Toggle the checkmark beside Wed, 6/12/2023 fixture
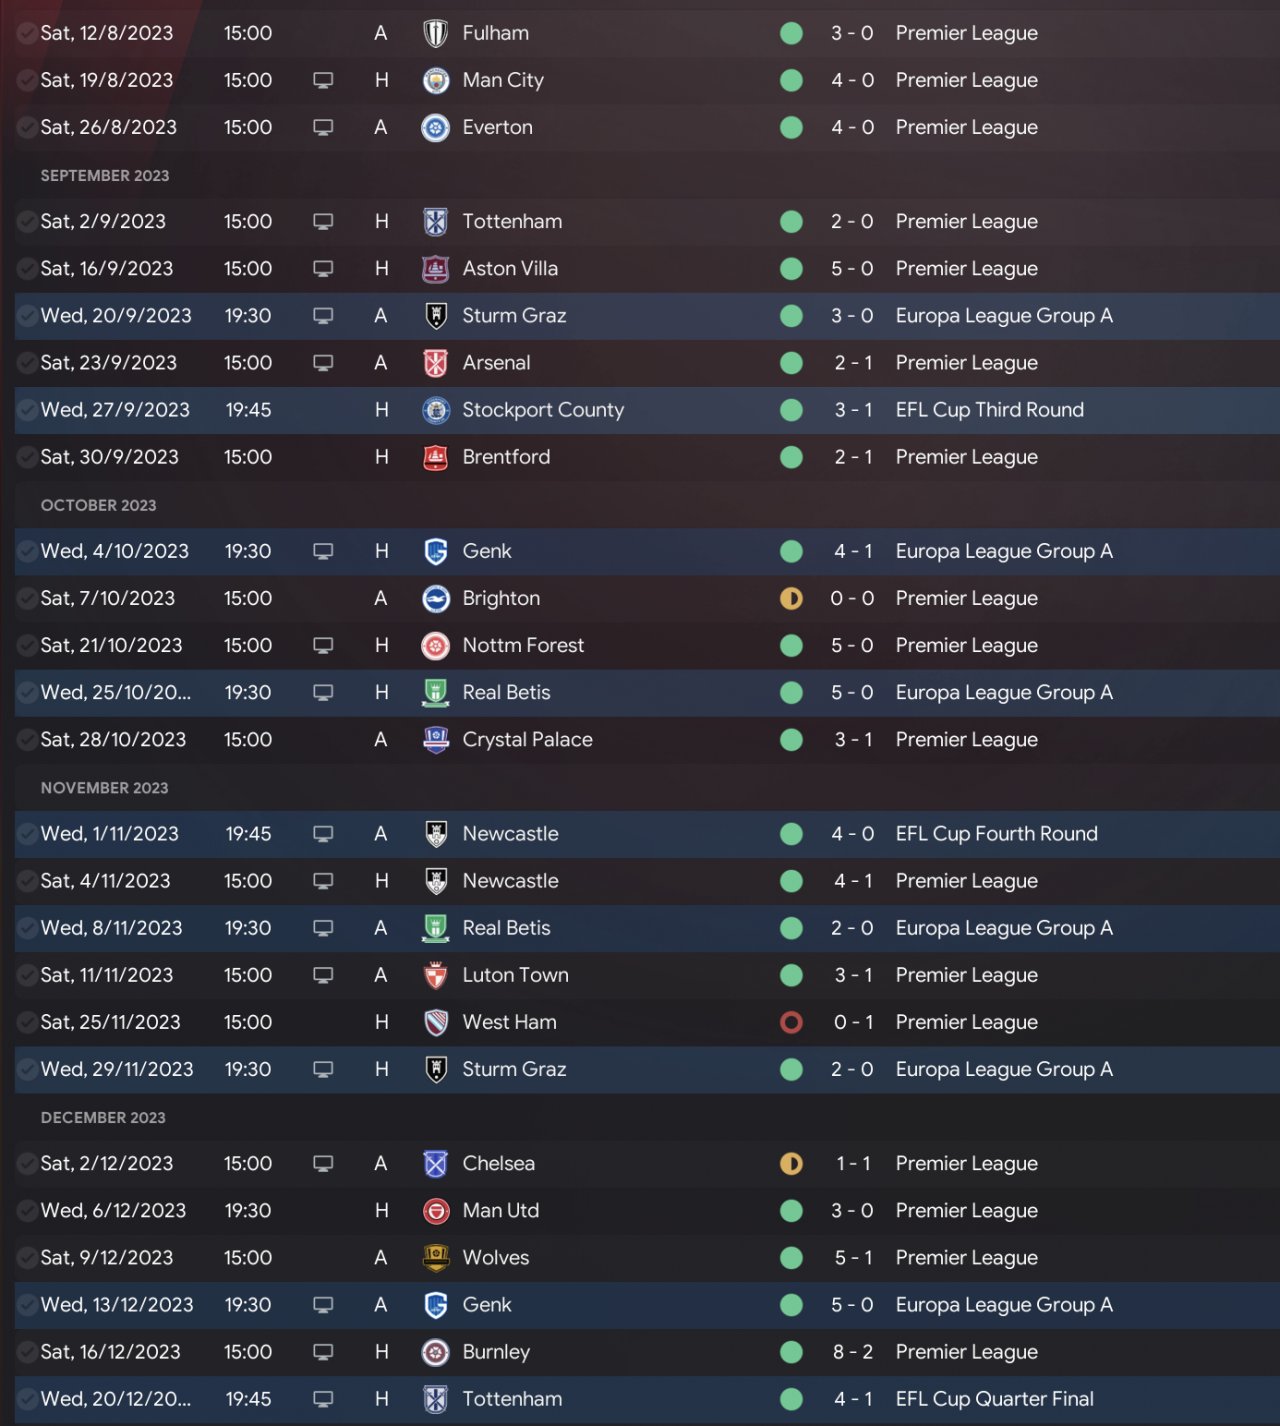Screen dimensions: 1280x1426 point(27,1211)
